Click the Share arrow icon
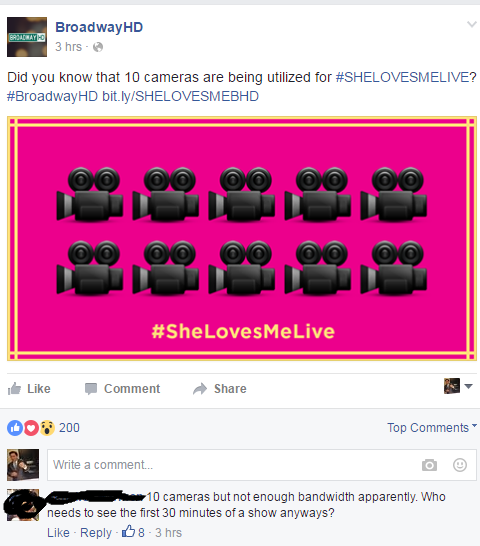 point(200,389)
